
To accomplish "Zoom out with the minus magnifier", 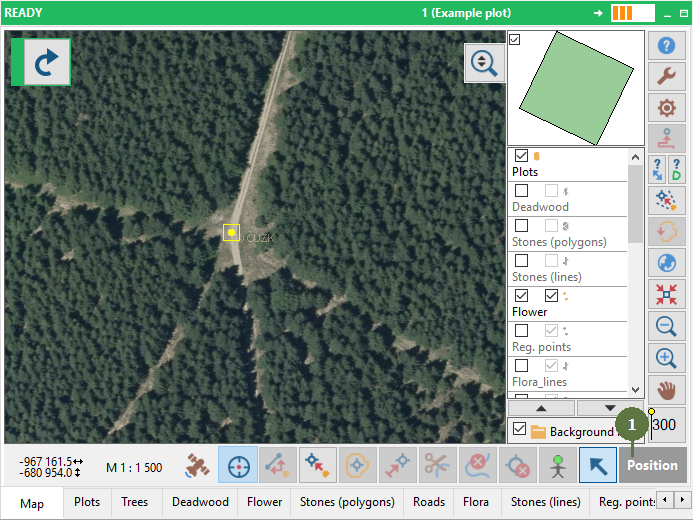I will point(666,326).
